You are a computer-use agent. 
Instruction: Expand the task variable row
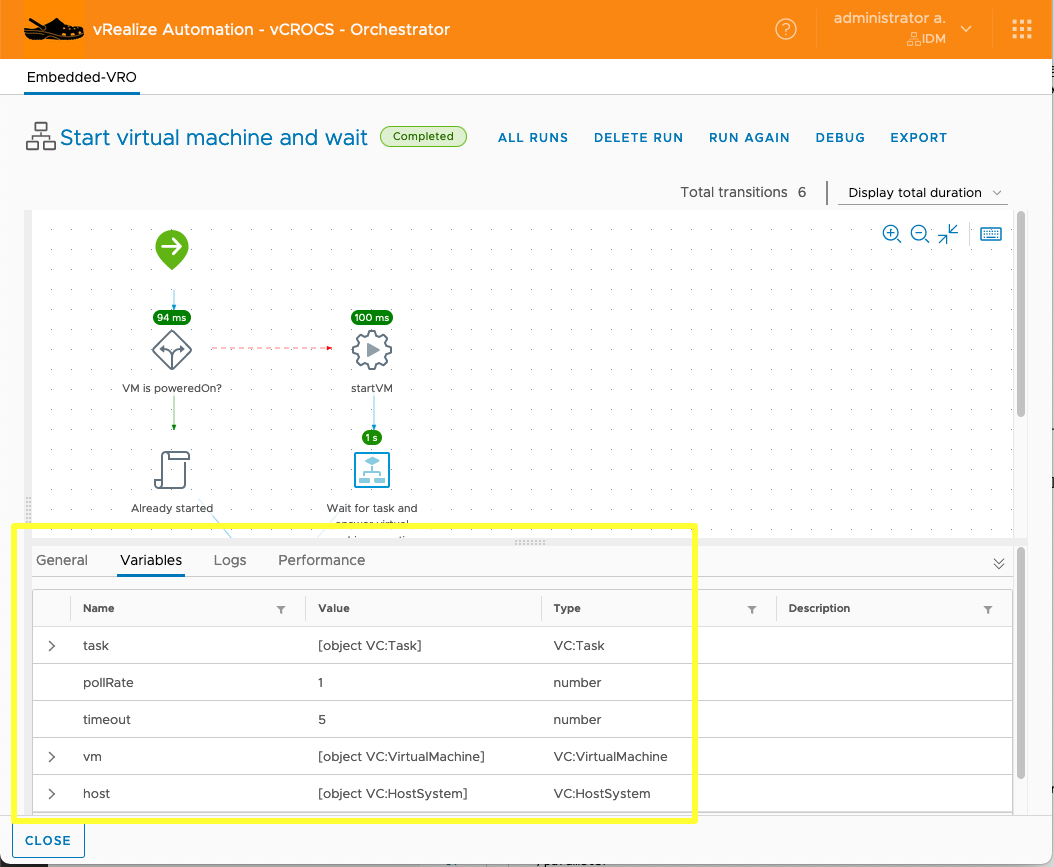coord(52,646)
